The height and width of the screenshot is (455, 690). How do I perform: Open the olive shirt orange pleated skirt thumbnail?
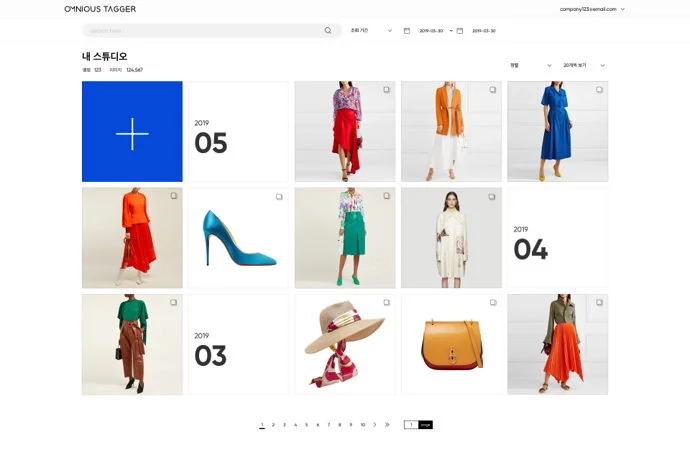click(558, 344)
